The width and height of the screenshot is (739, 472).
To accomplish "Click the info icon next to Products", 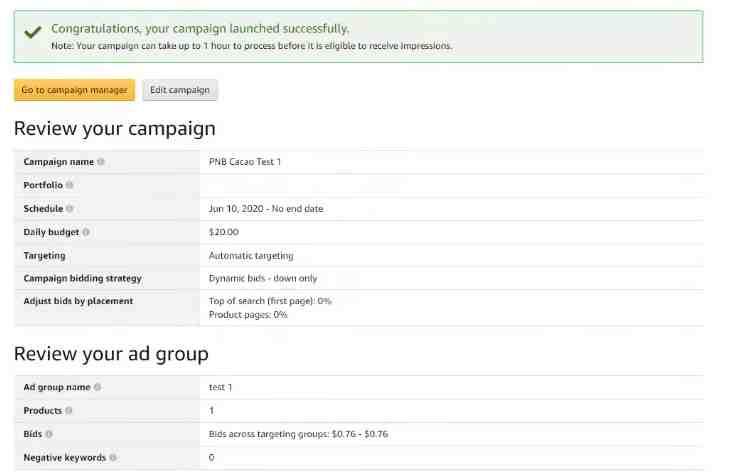I will pyautogui.click(x=69, y=410).
